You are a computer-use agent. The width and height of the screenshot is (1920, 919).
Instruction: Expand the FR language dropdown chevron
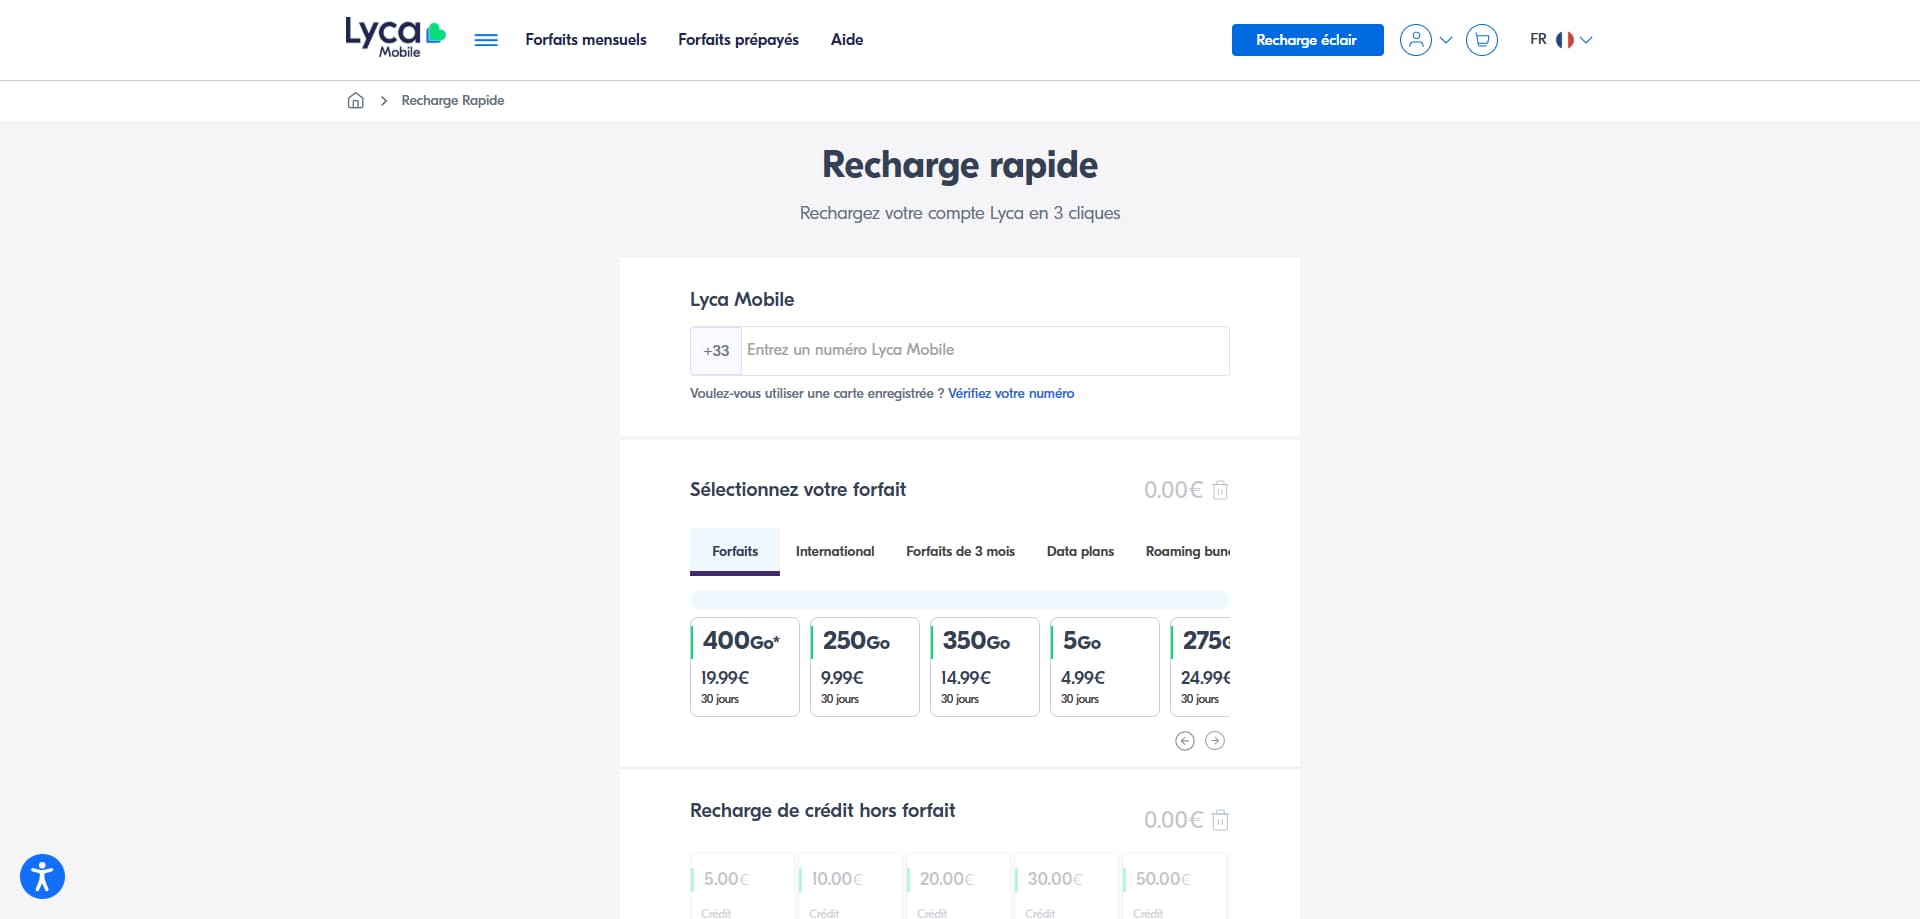[x=1586, y=40]
